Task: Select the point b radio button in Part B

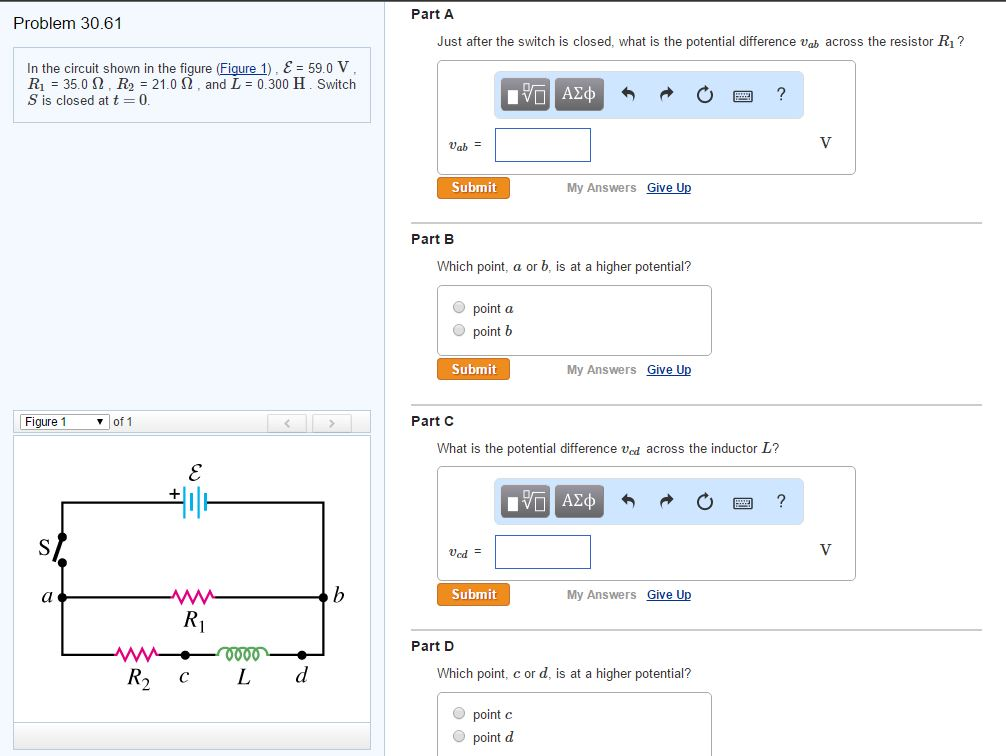Action: pyautogui.click(x=459, y=330)
